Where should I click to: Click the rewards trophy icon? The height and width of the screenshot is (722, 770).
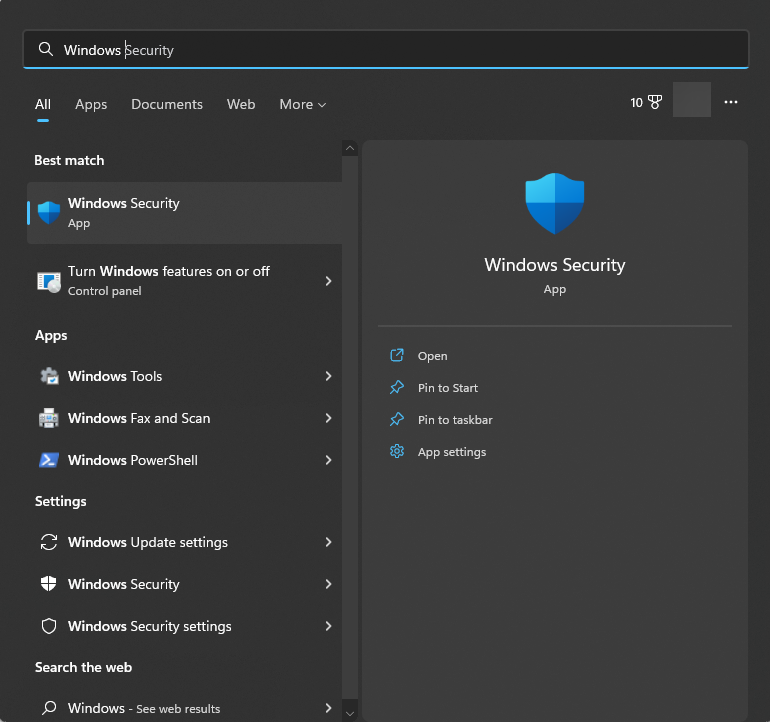click(655, 102)
